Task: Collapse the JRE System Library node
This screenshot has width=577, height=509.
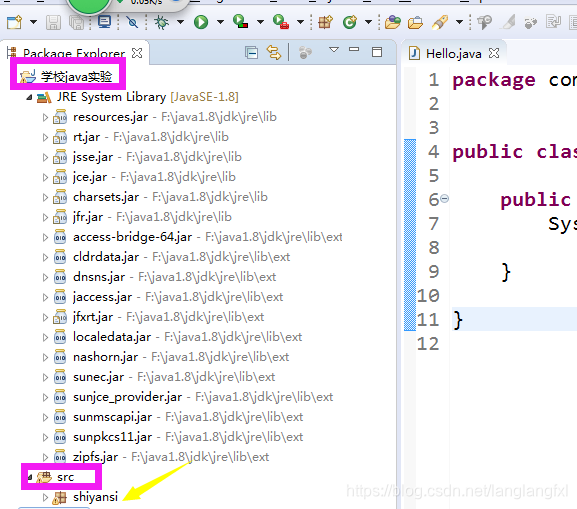Action: 29,98
